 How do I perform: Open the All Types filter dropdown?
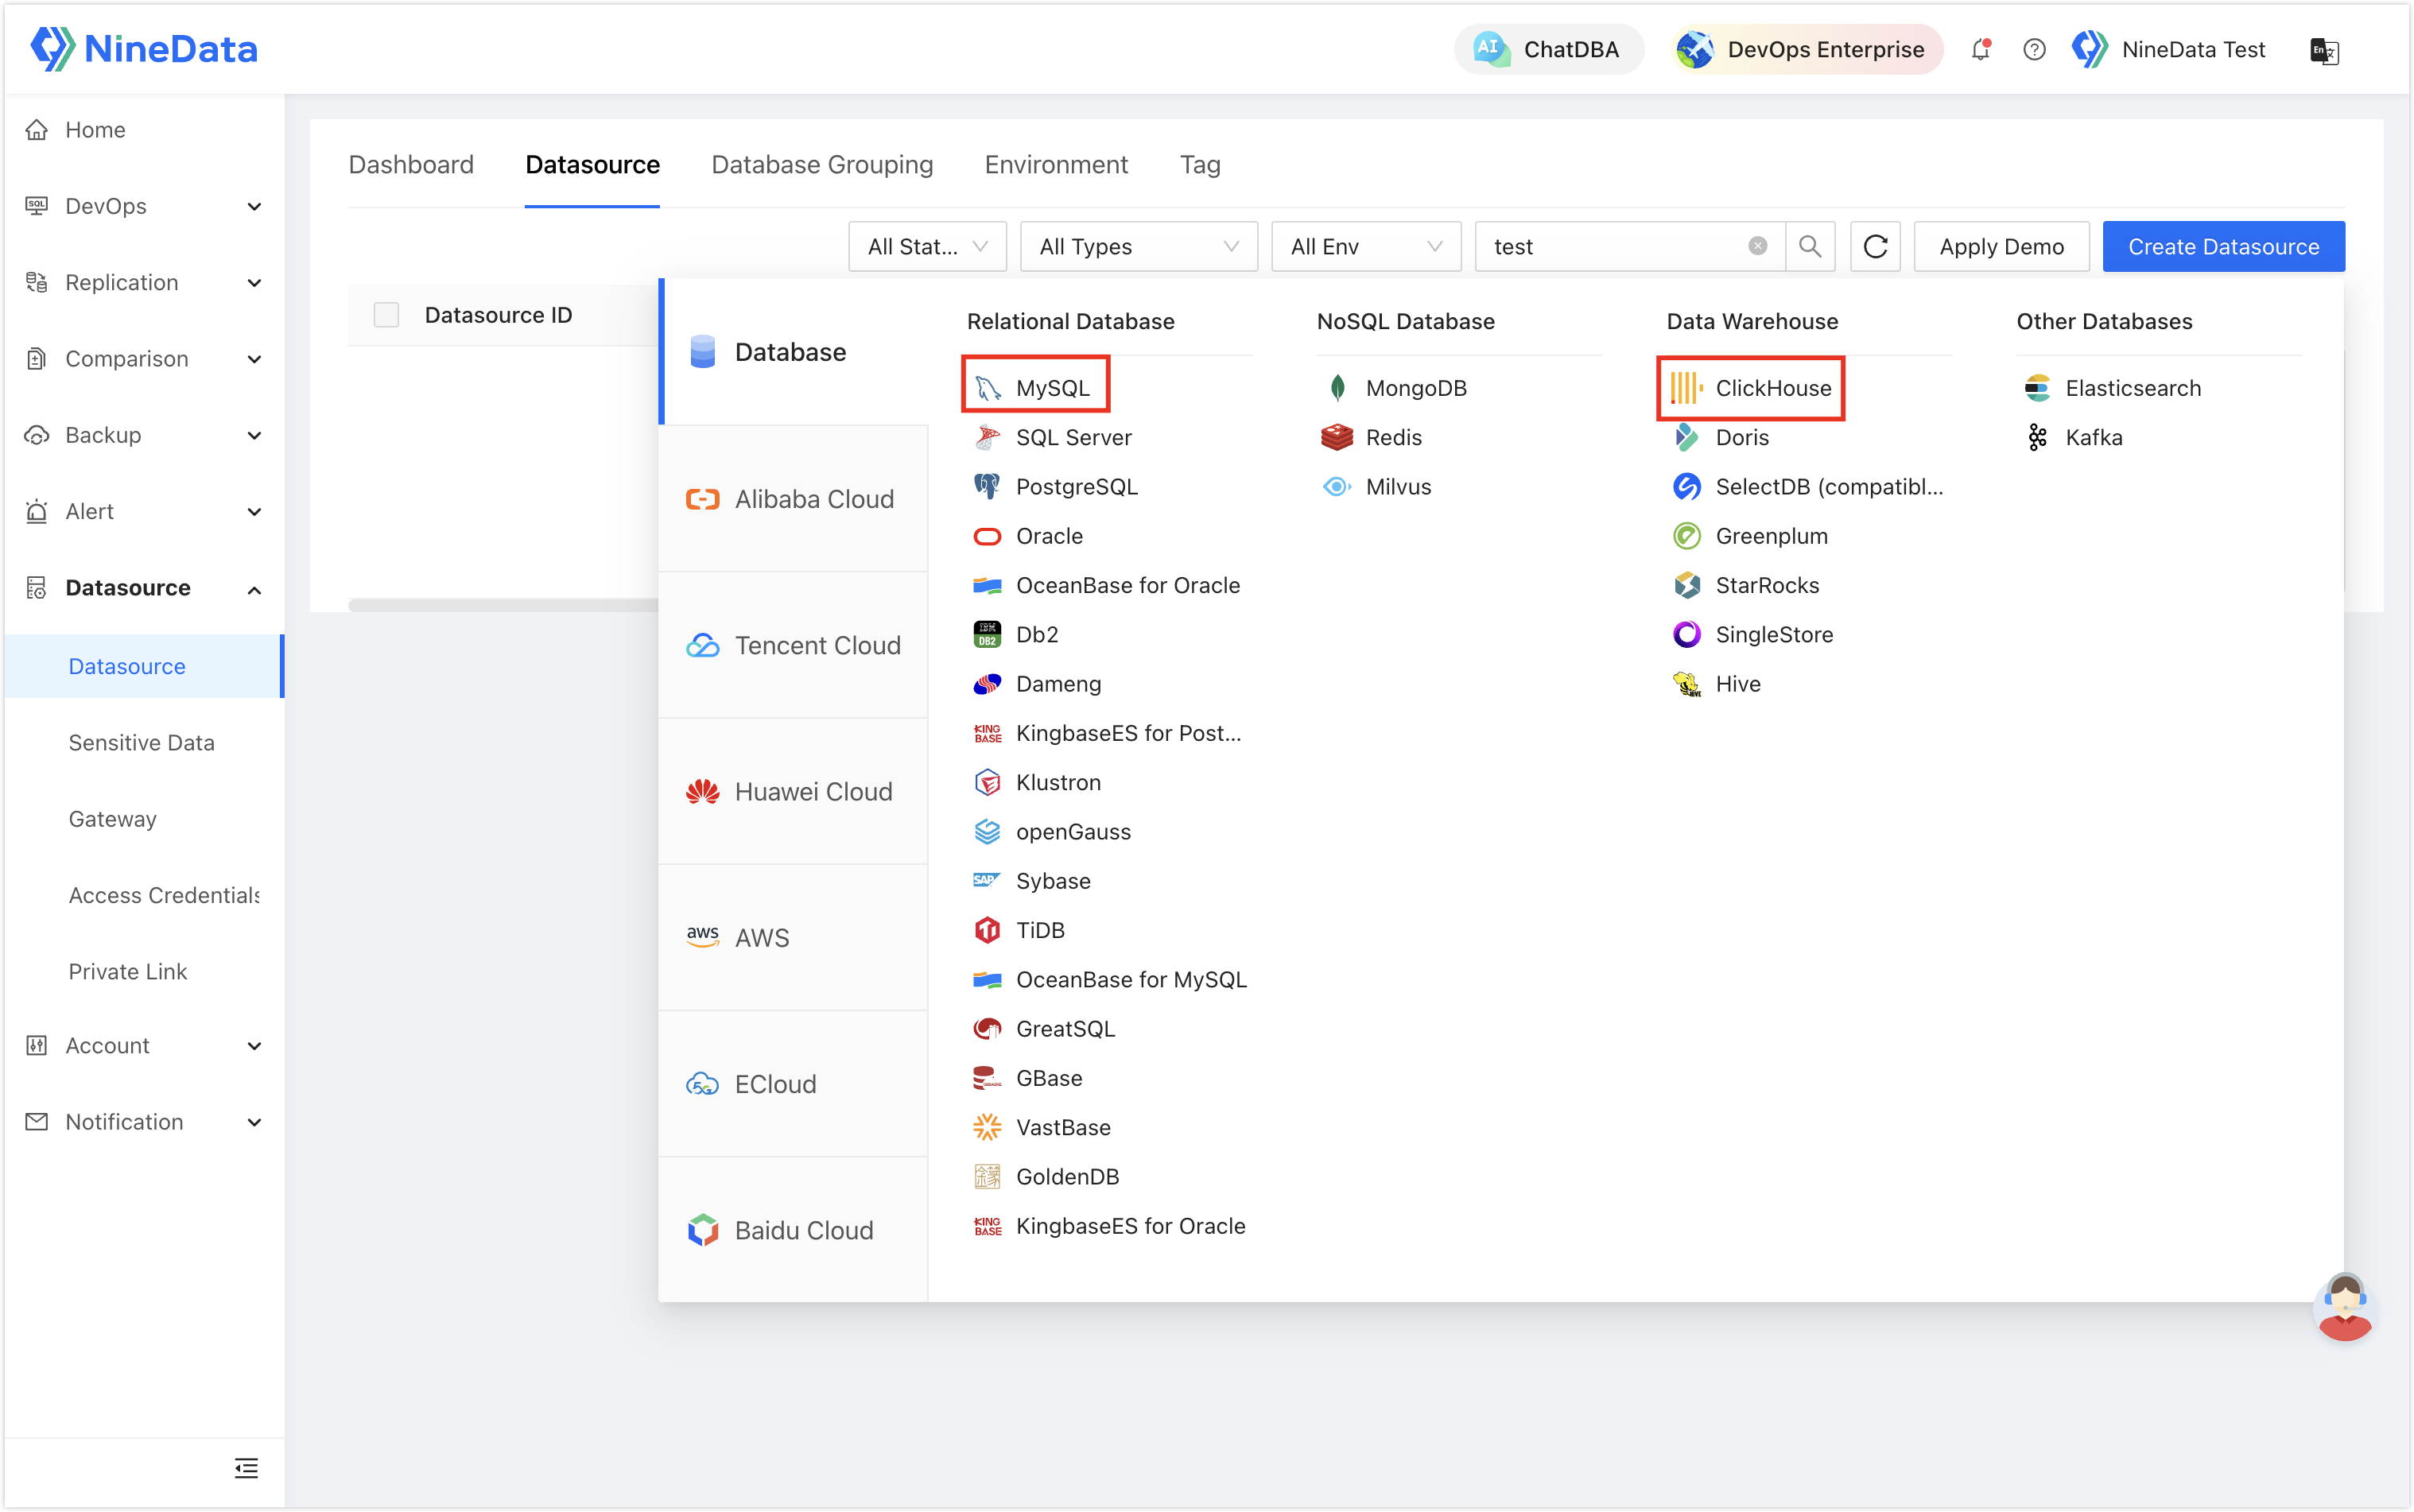click(1138, 246)
